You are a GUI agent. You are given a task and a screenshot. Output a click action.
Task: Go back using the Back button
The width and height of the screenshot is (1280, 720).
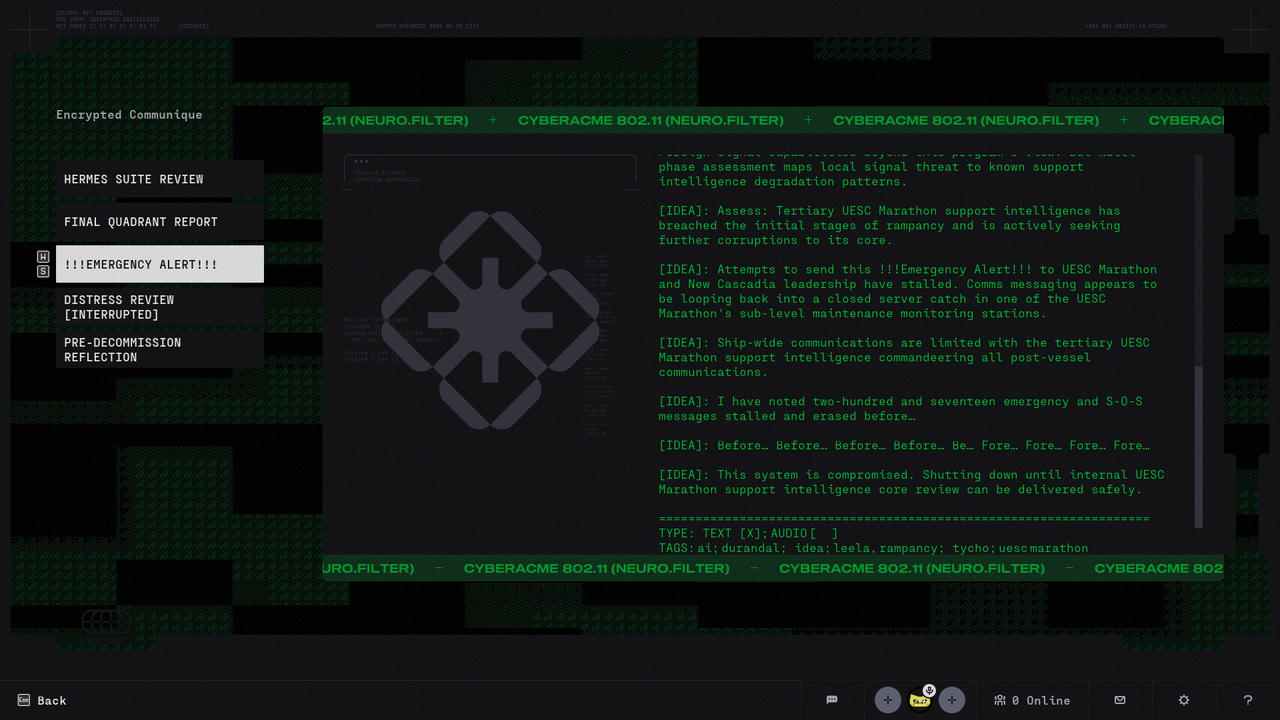(x=42, y=700)
